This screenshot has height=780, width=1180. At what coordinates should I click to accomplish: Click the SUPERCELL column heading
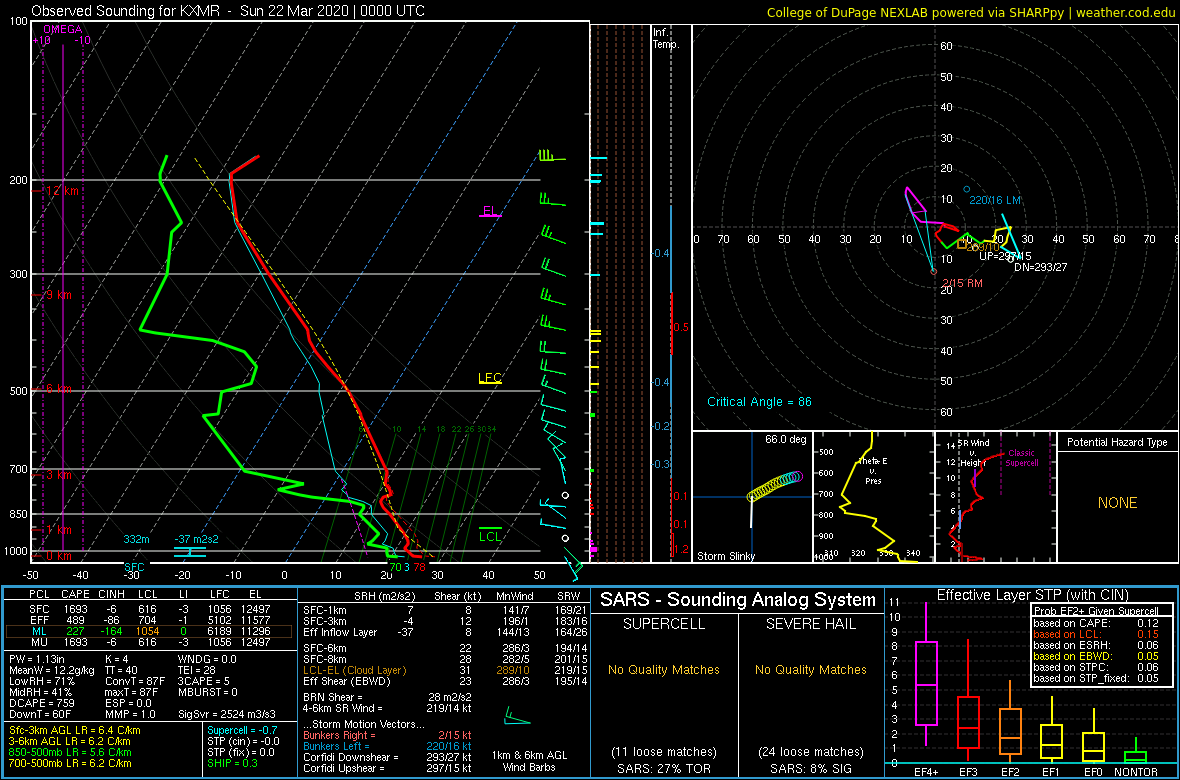[664, 625]
